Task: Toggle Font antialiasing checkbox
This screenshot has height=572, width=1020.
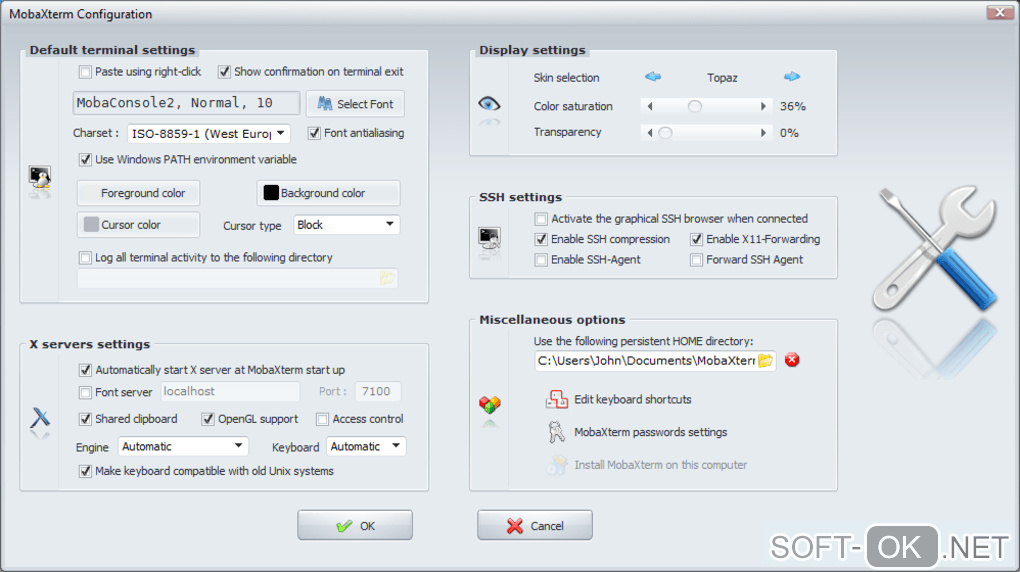Action: [314, 133]
